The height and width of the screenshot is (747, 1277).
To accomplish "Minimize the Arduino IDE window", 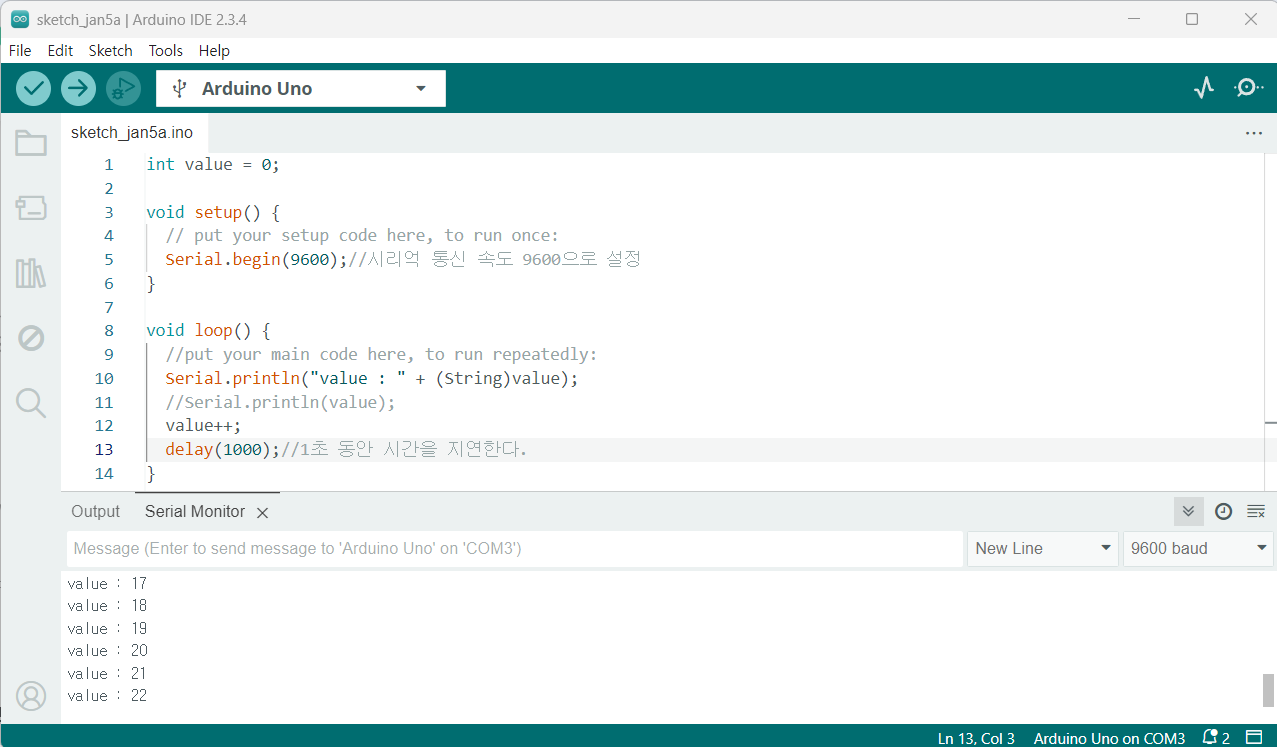I will coord(1132,19).
